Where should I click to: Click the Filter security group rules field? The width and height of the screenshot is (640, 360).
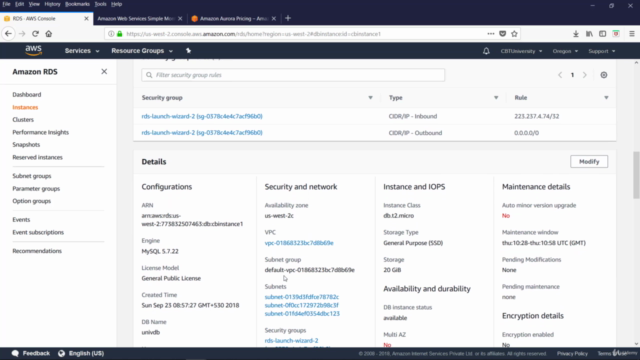click(293, 75)
